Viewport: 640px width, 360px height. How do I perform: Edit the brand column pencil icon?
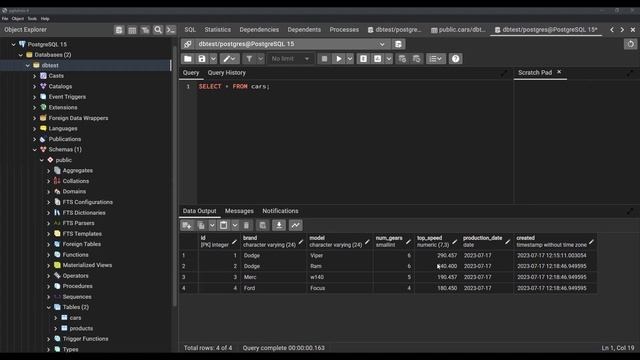(x=301, y=242)
